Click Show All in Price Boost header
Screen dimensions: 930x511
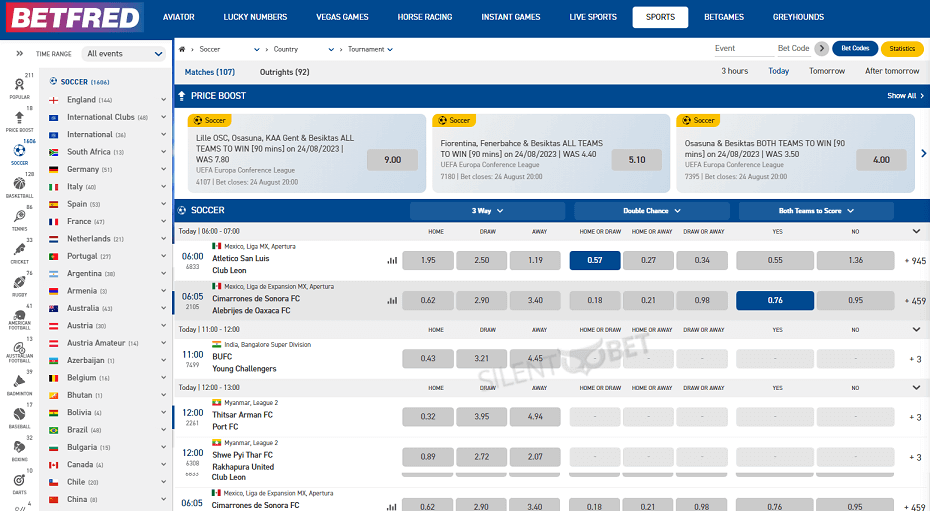point(905,95)
